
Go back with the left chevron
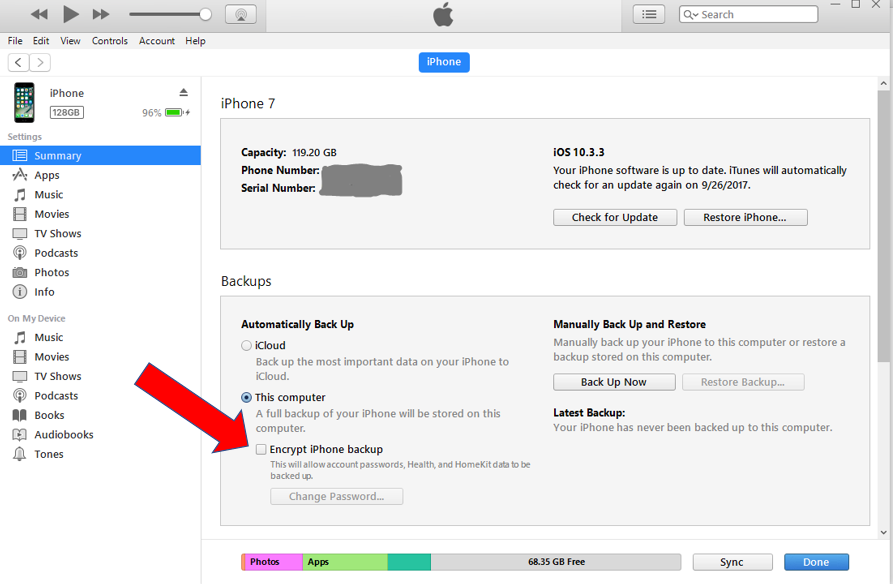click(18, 62)
